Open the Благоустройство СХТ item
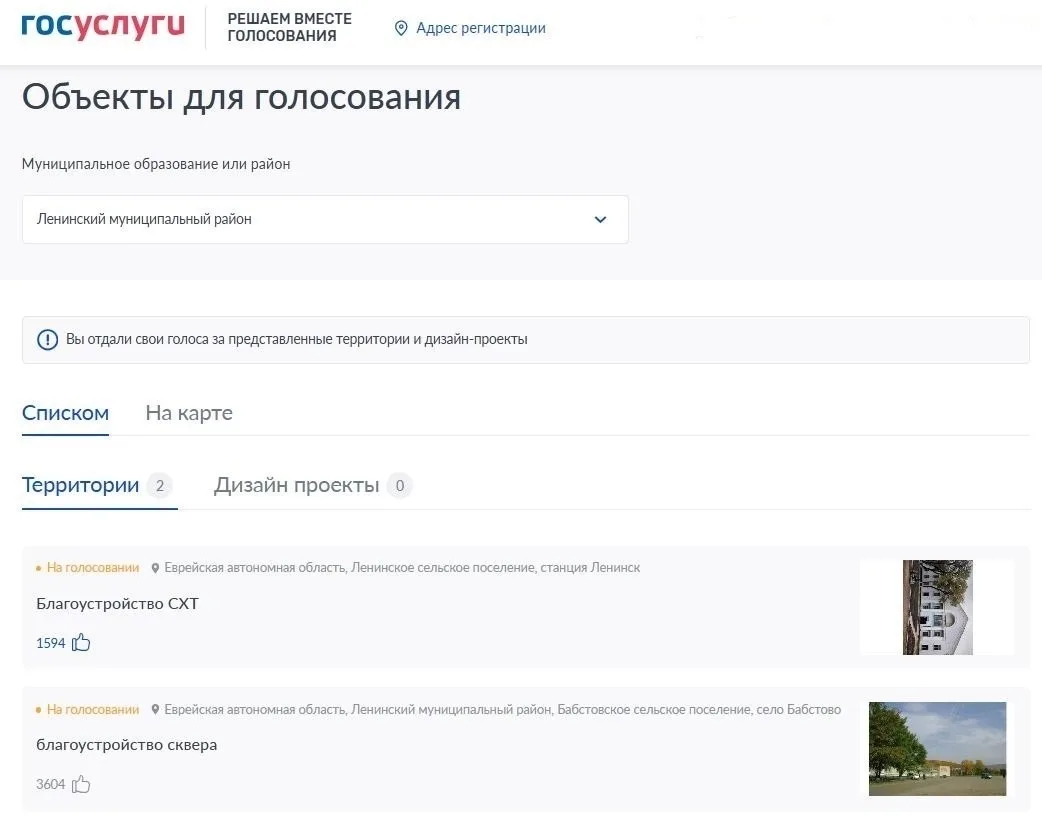 click(x=117, y=604)
